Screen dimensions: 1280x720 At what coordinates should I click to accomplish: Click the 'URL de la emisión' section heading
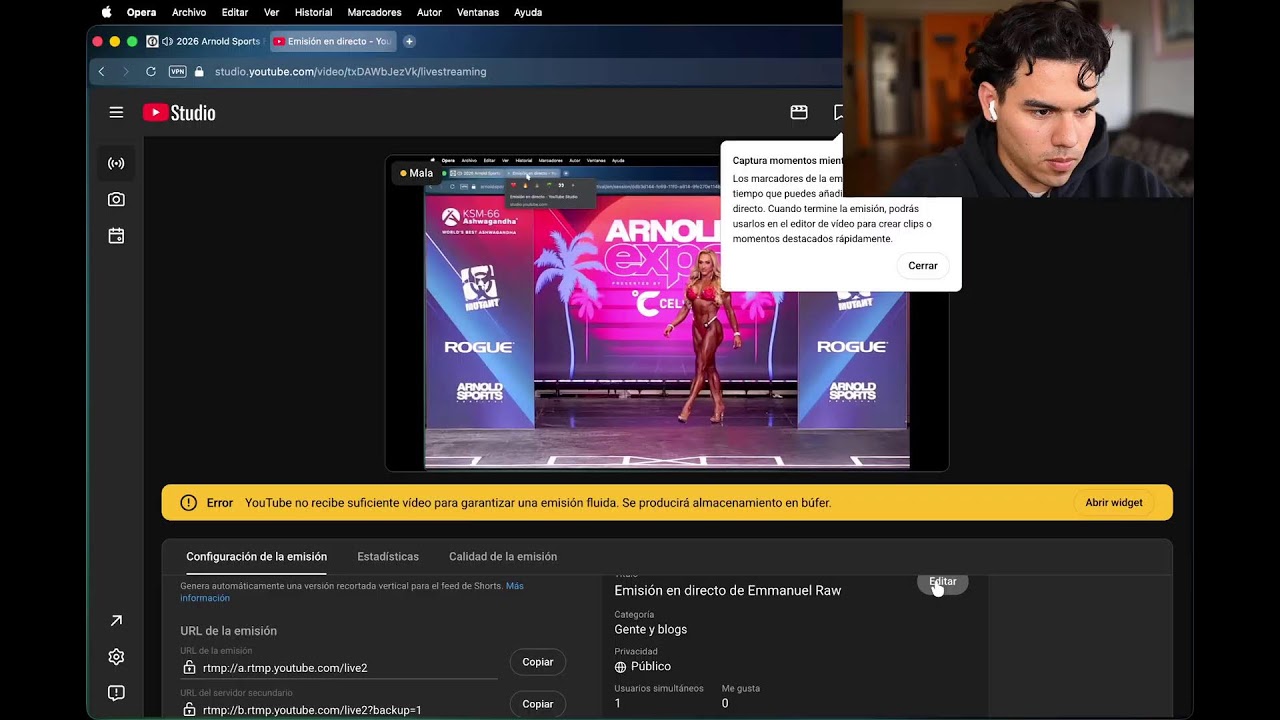[x=228, y=631]
